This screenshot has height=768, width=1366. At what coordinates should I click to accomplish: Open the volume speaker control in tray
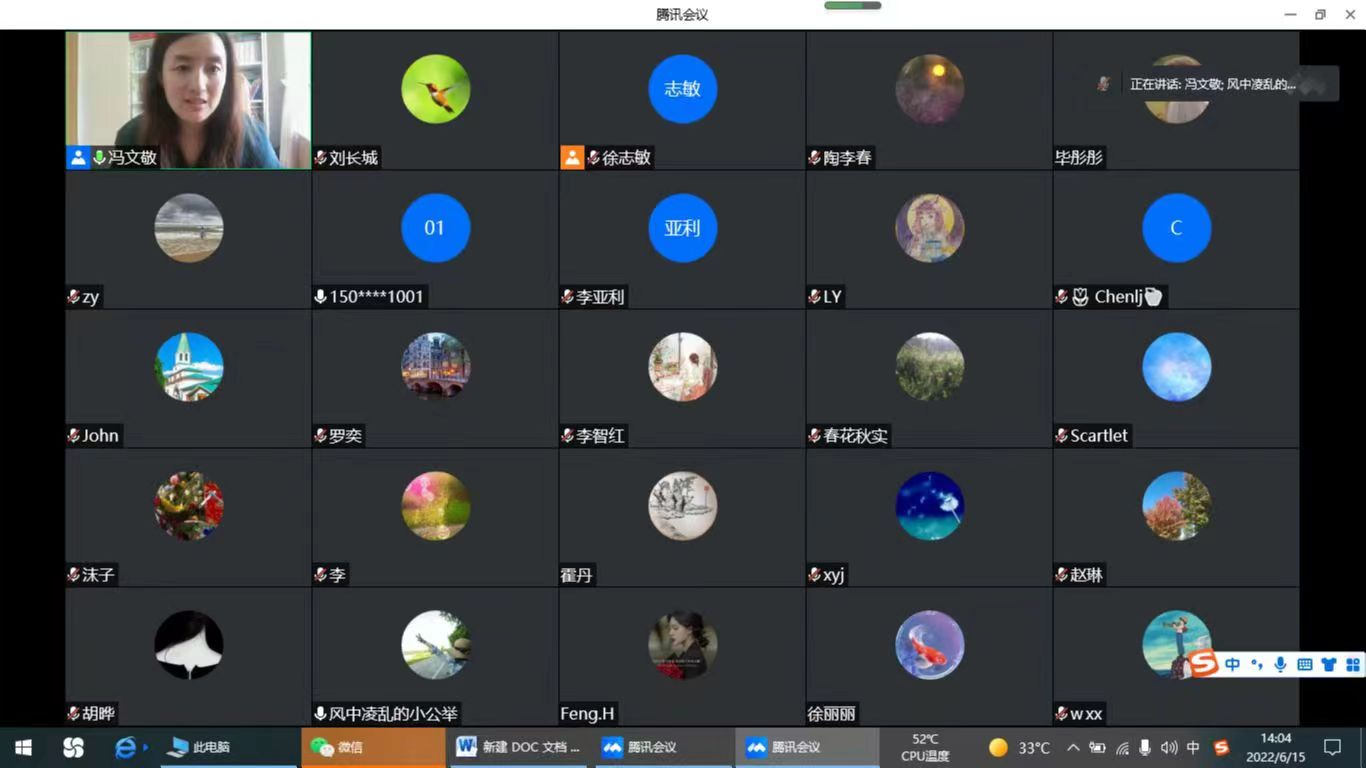[1169, 748]
